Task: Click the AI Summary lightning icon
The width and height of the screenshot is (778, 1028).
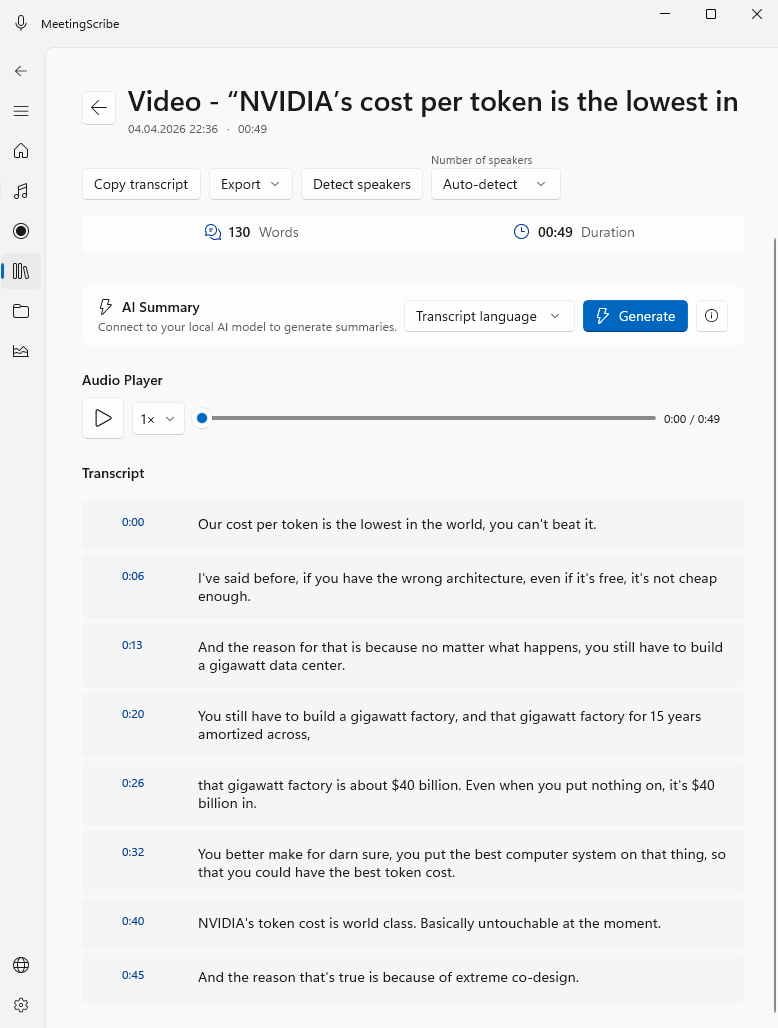Action: [x=105, y=307]
